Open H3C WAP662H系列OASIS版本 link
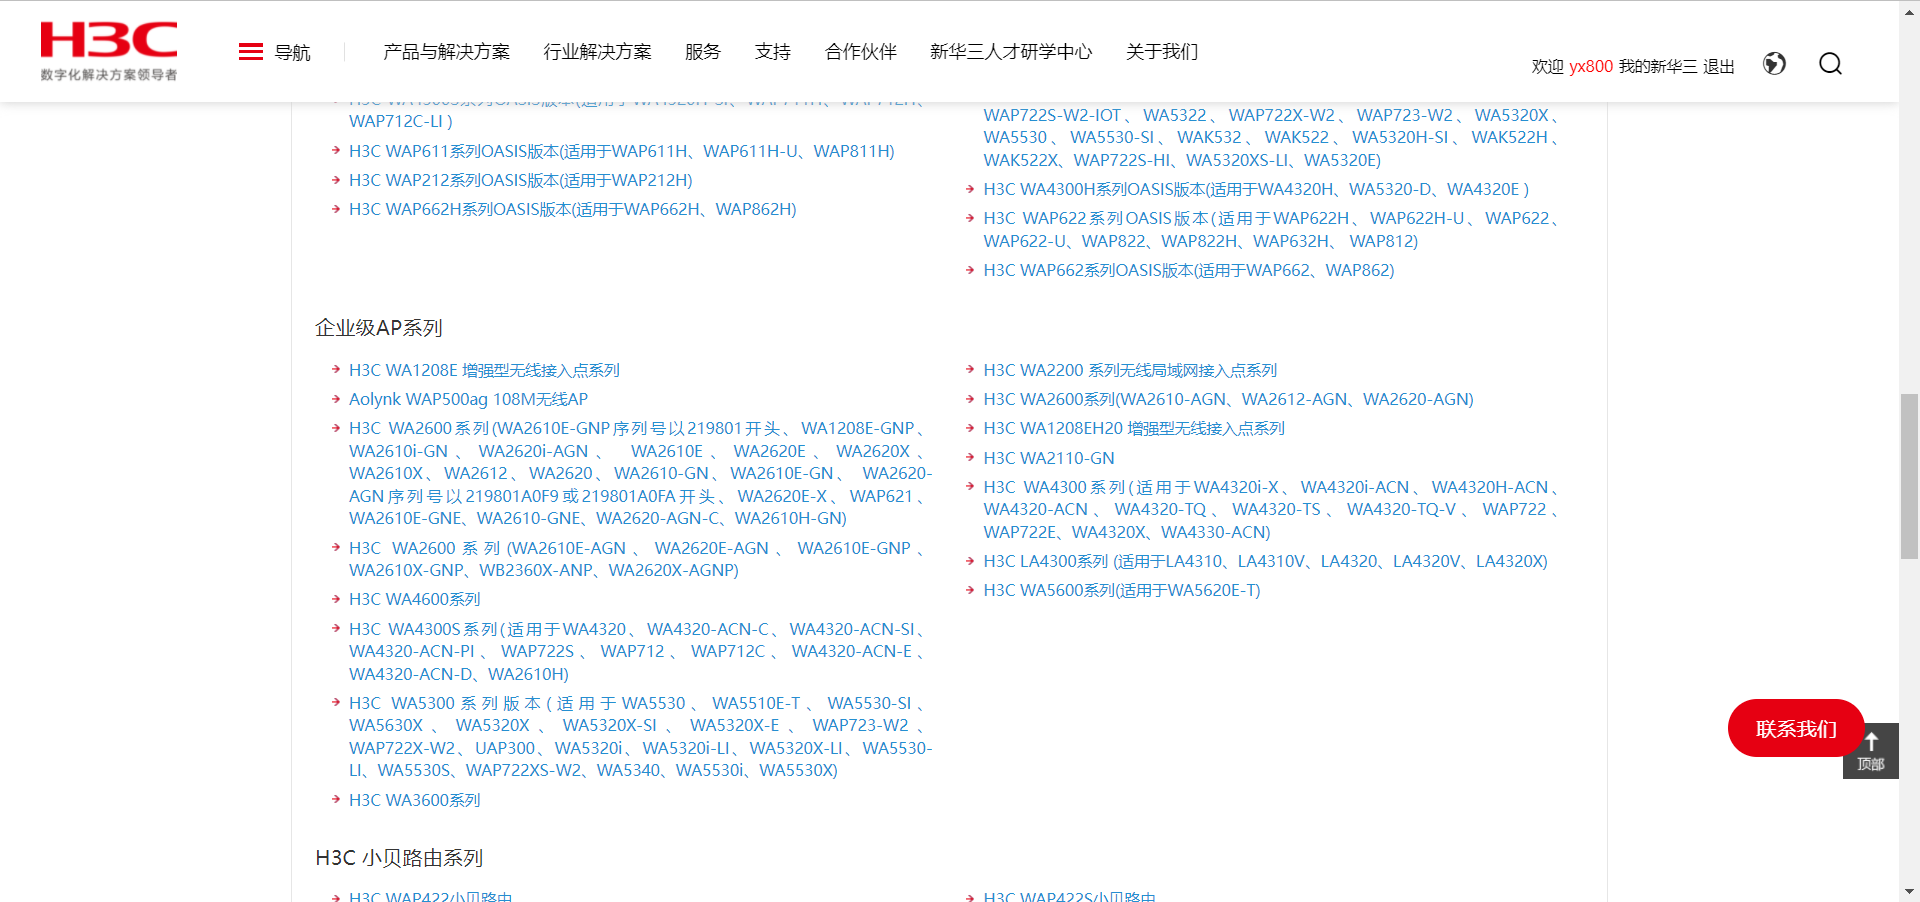 click(573, 209)
